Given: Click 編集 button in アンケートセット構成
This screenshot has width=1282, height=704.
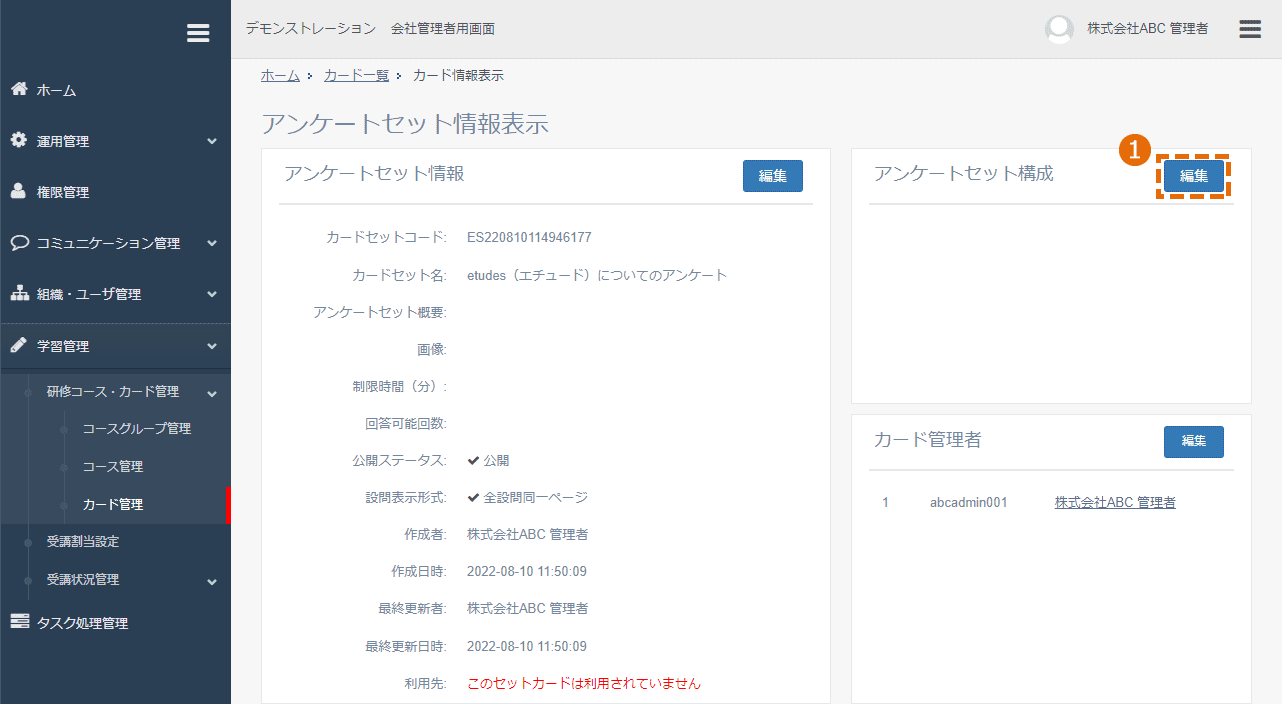Looking at the screenshot, I should (x=1194, y=176).
